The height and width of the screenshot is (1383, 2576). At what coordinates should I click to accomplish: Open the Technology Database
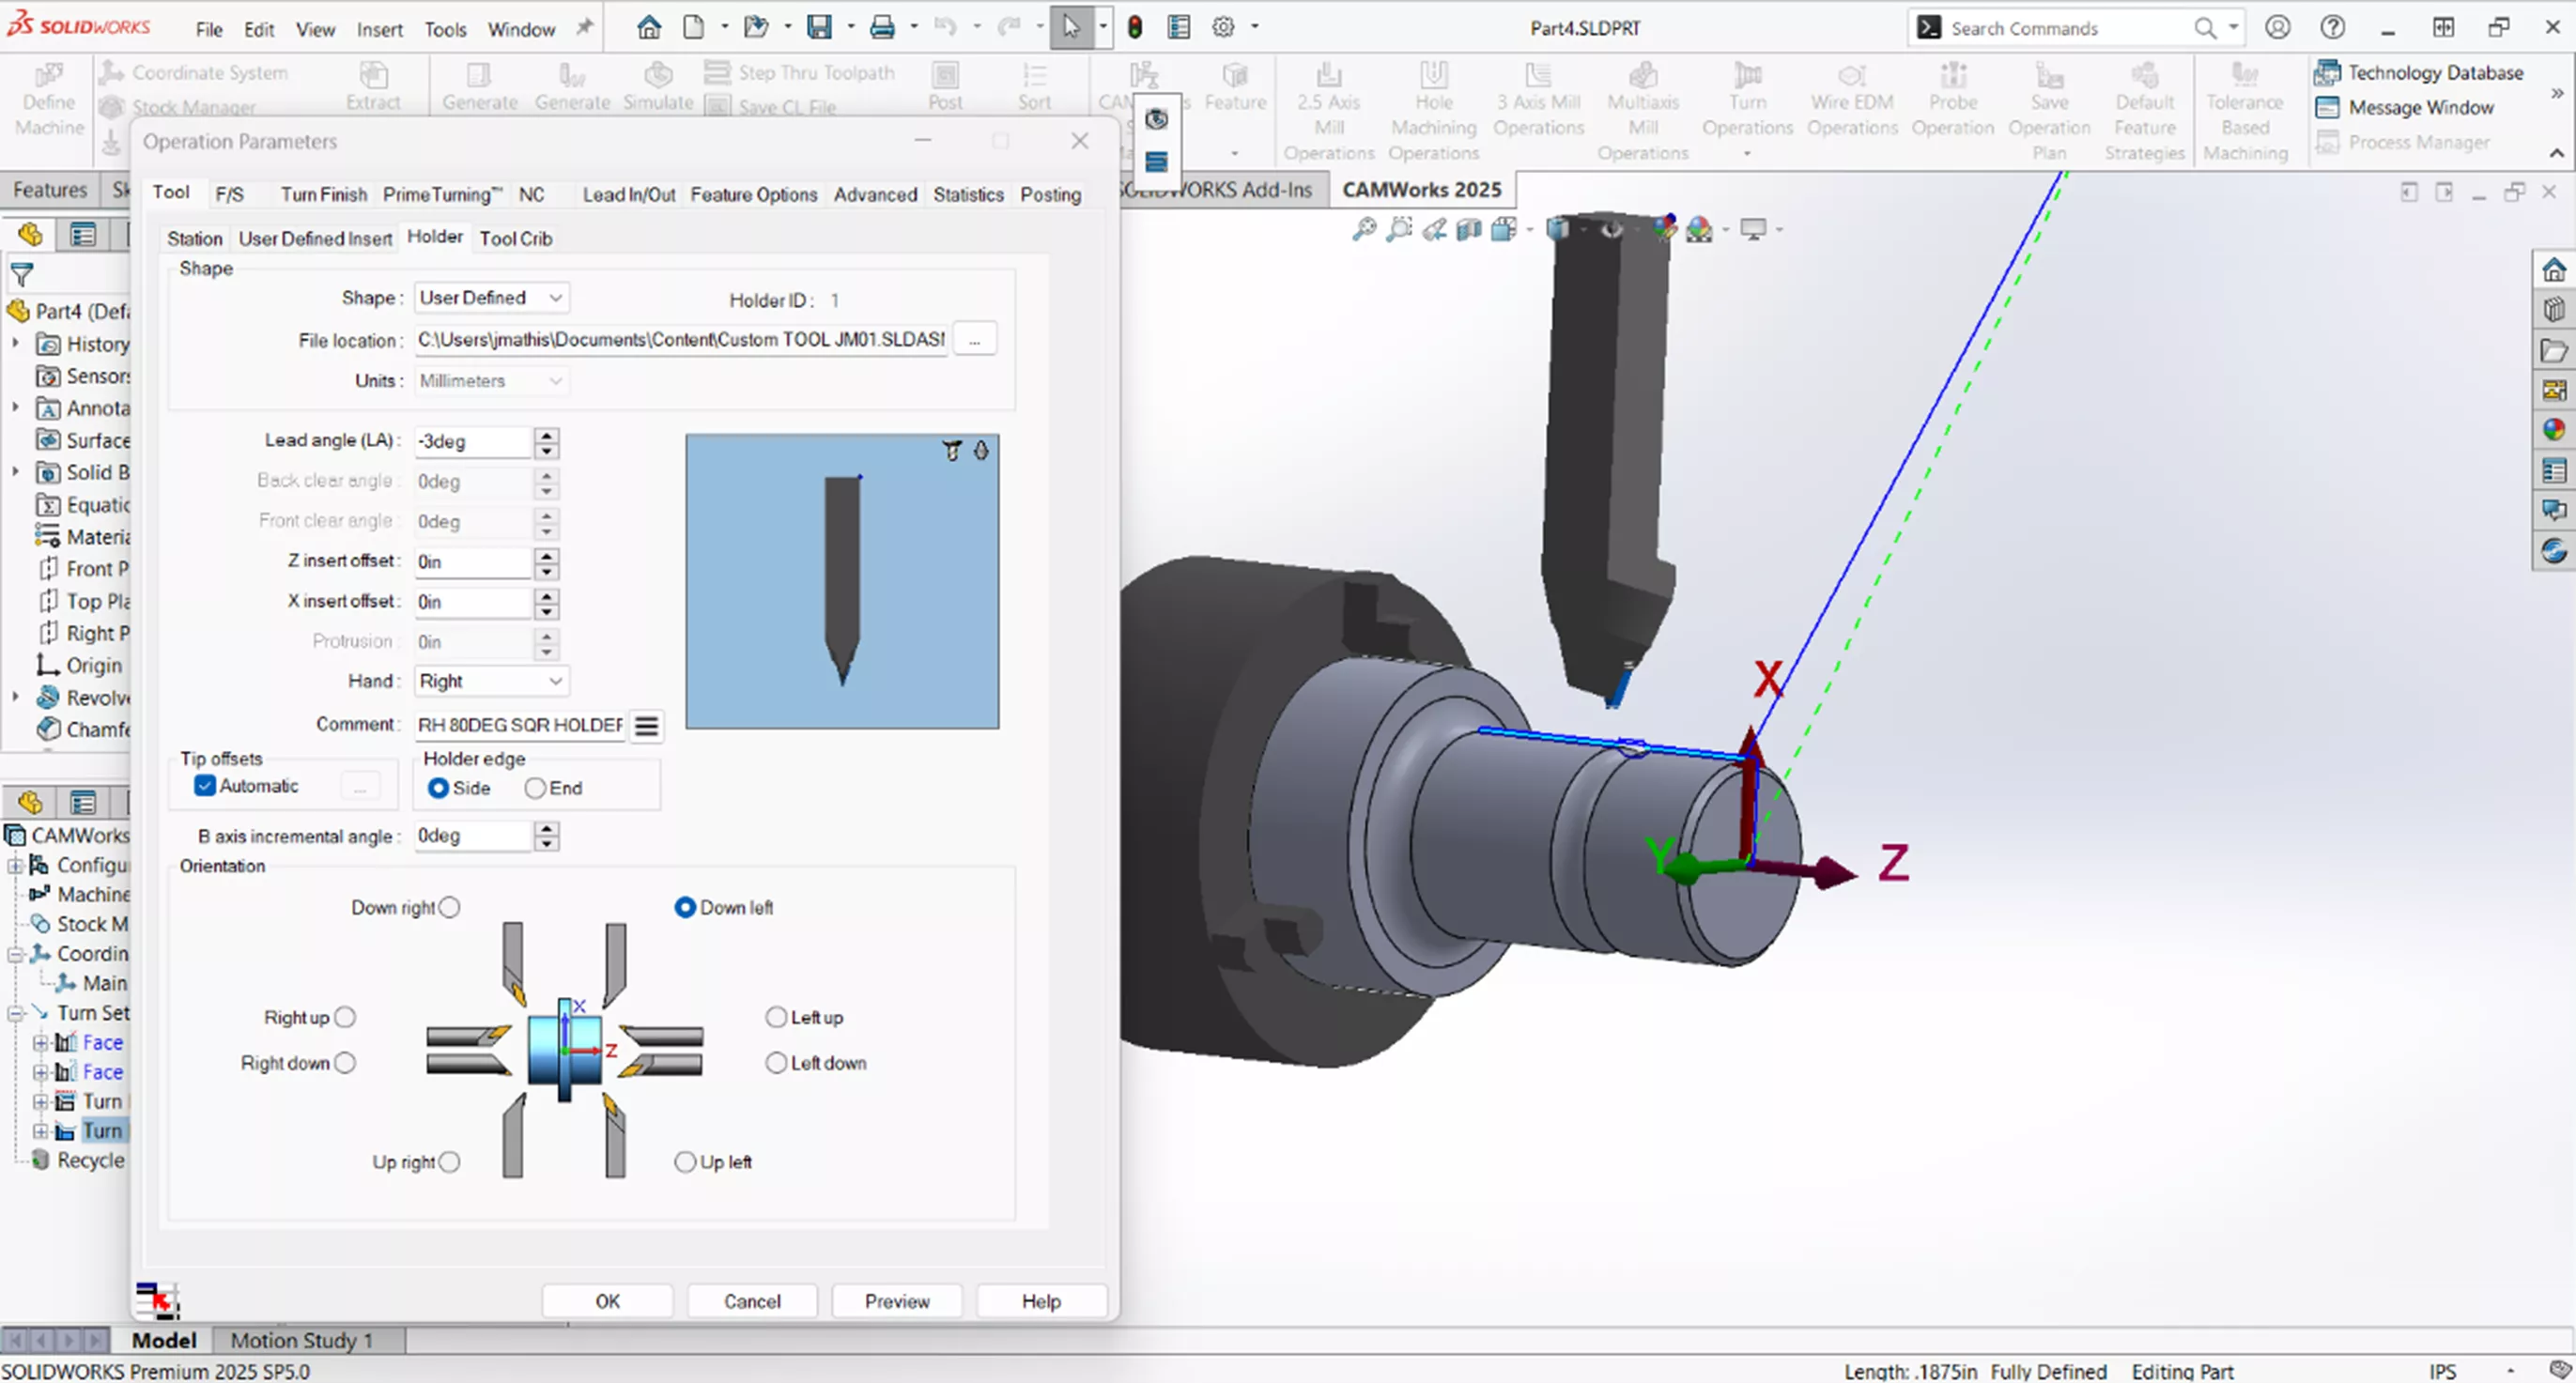click(2420, 72)
